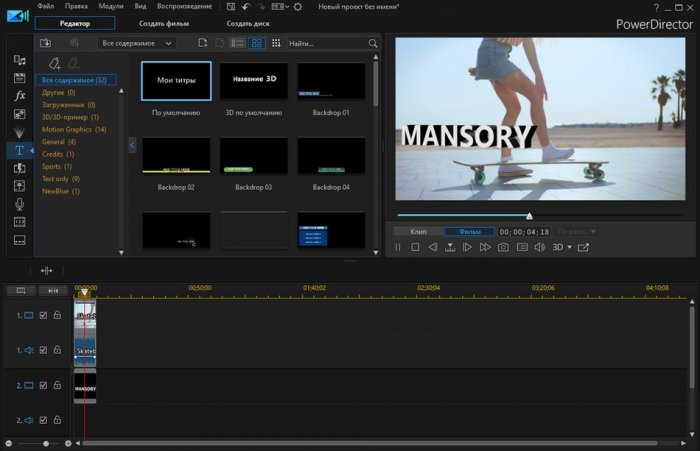Collapse the category panel with side arrow
Viewport: 700px width, 451px height.
(133, 146)
